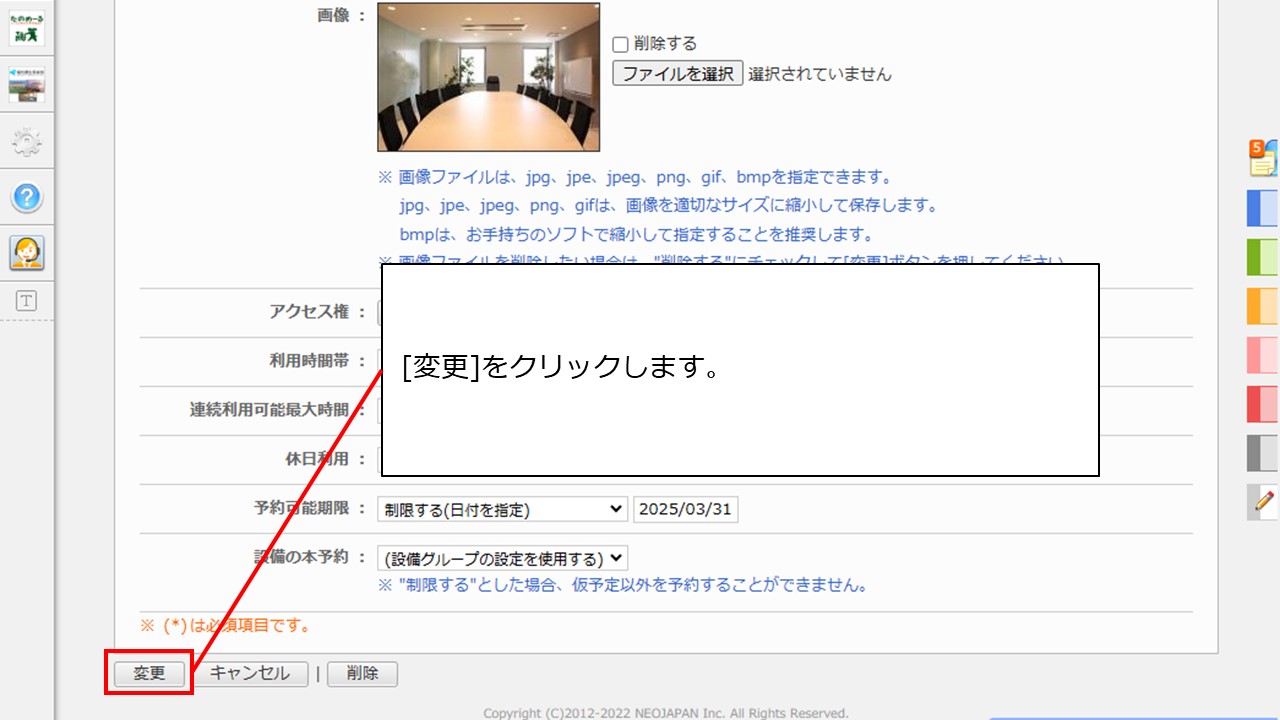Click the ファイルを選択 button
Screen dimensions: 1280x720
(678, 74)
